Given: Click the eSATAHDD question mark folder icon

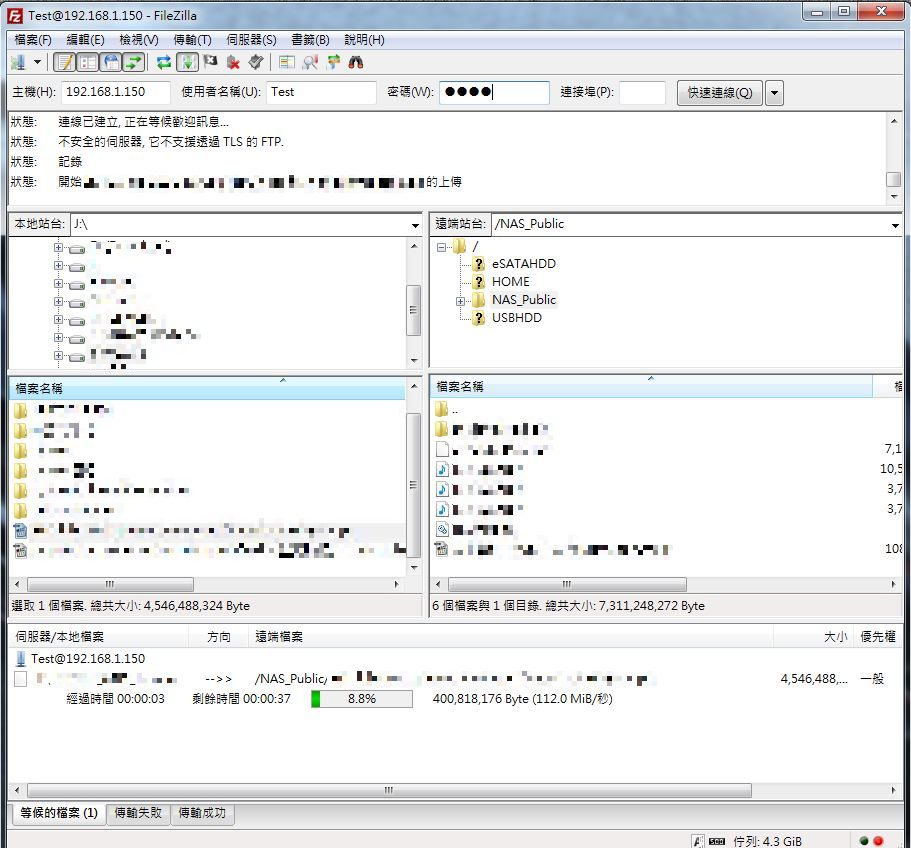Looking at the screenshot, I should pos(478,264).
